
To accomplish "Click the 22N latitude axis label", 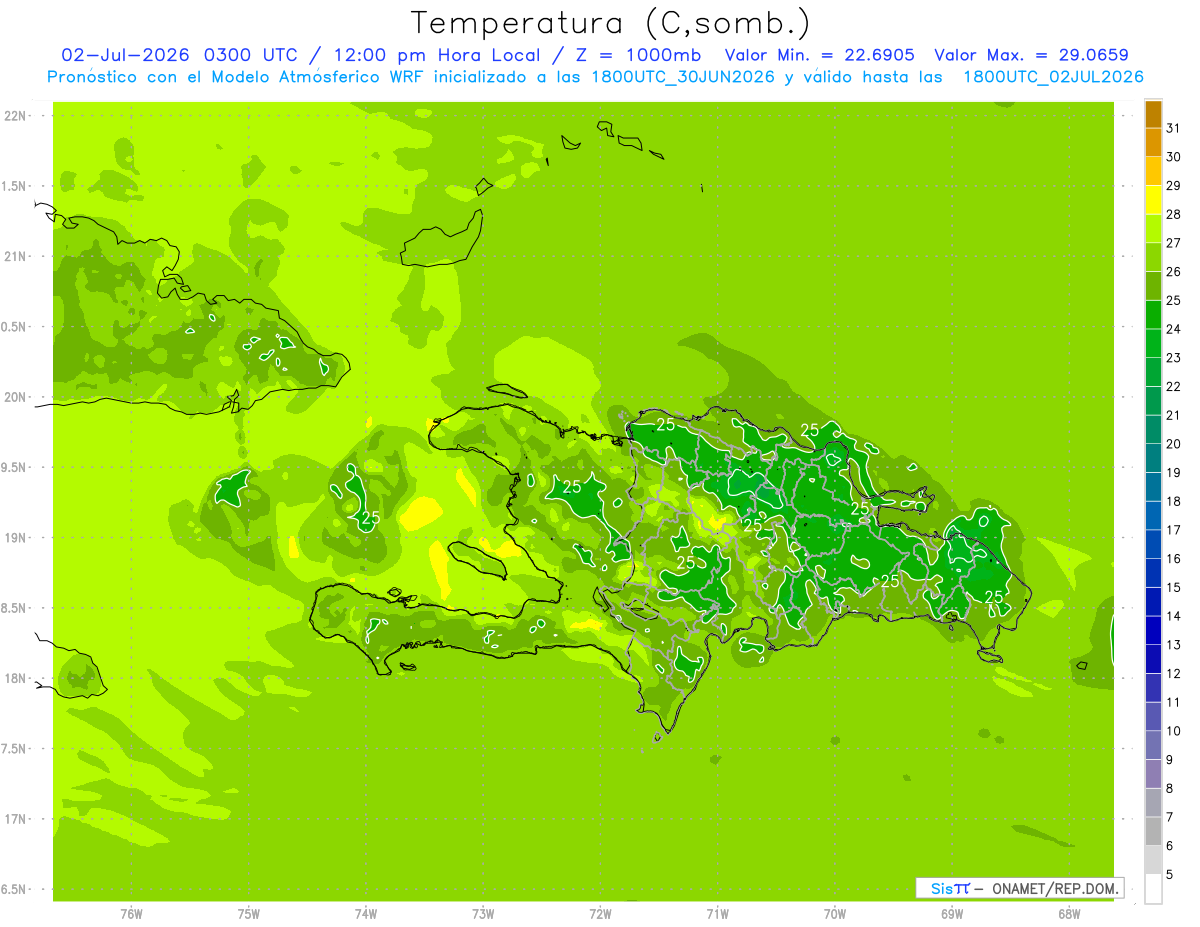I will [x=17, y=116].
